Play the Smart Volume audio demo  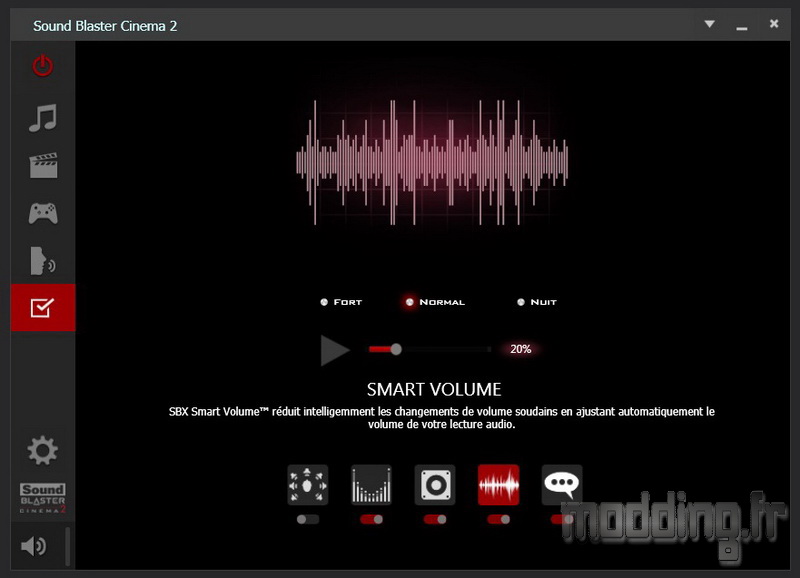335,350
